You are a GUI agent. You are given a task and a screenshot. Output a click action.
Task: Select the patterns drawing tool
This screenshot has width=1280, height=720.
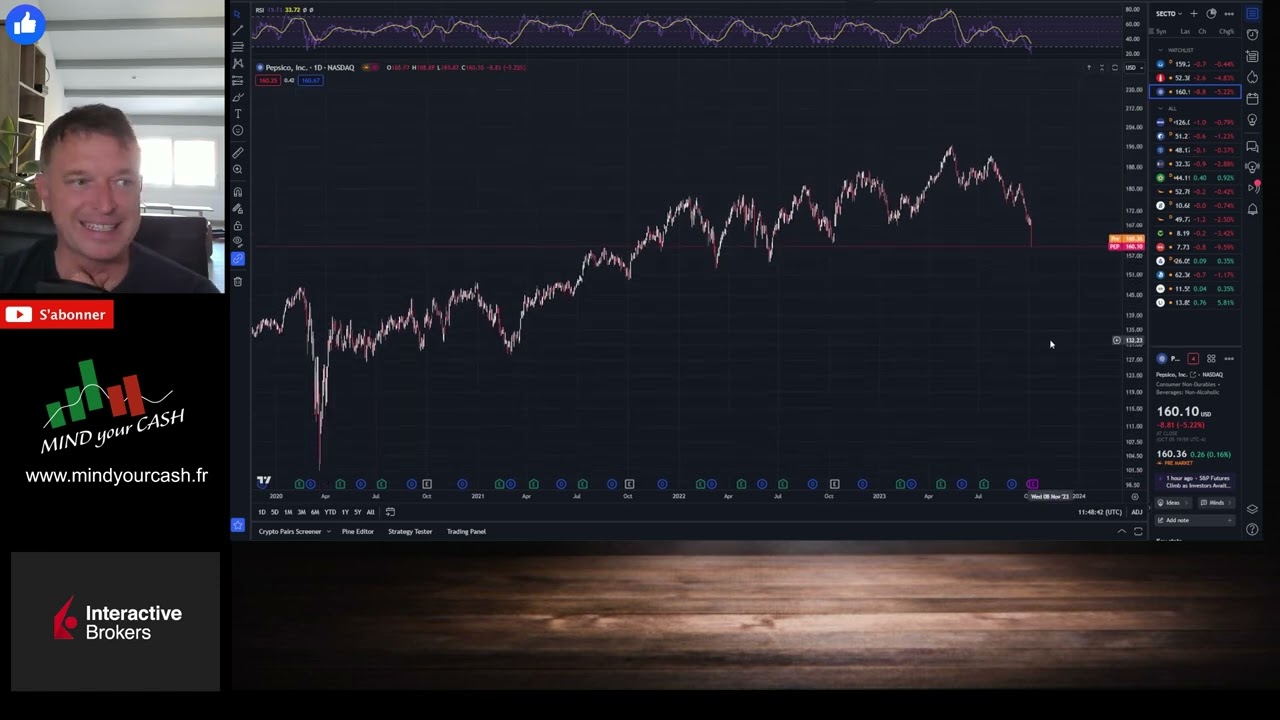pos(237,63)
